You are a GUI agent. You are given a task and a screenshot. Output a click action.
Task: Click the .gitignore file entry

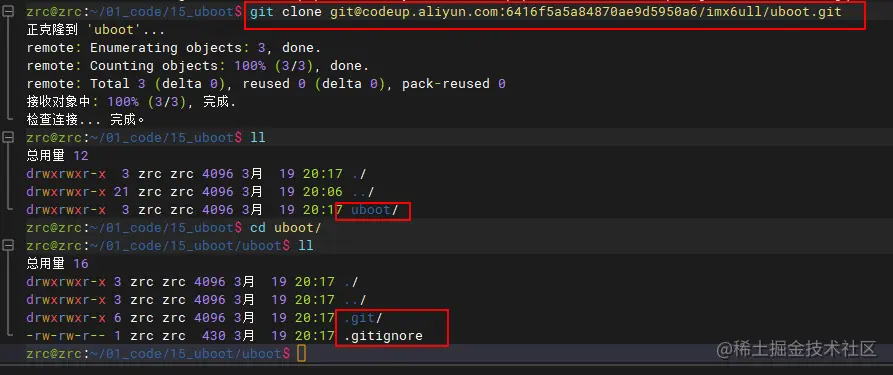(x=383, y=336)
